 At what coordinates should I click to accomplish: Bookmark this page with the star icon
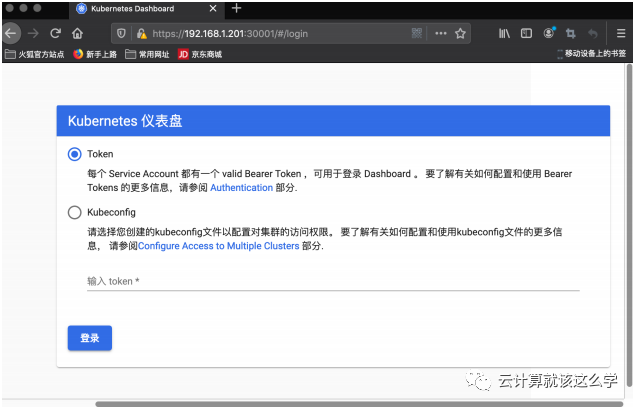pyautogui.click(x=460, y=33)
